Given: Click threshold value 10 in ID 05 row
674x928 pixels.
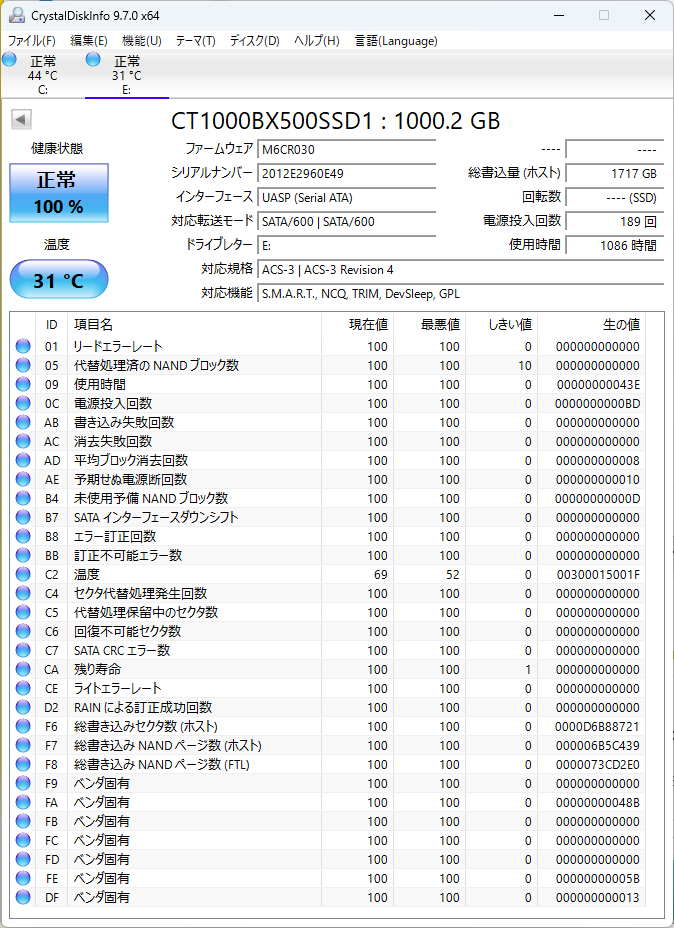Looking at the screenshot, I should (x=524, y=366).
